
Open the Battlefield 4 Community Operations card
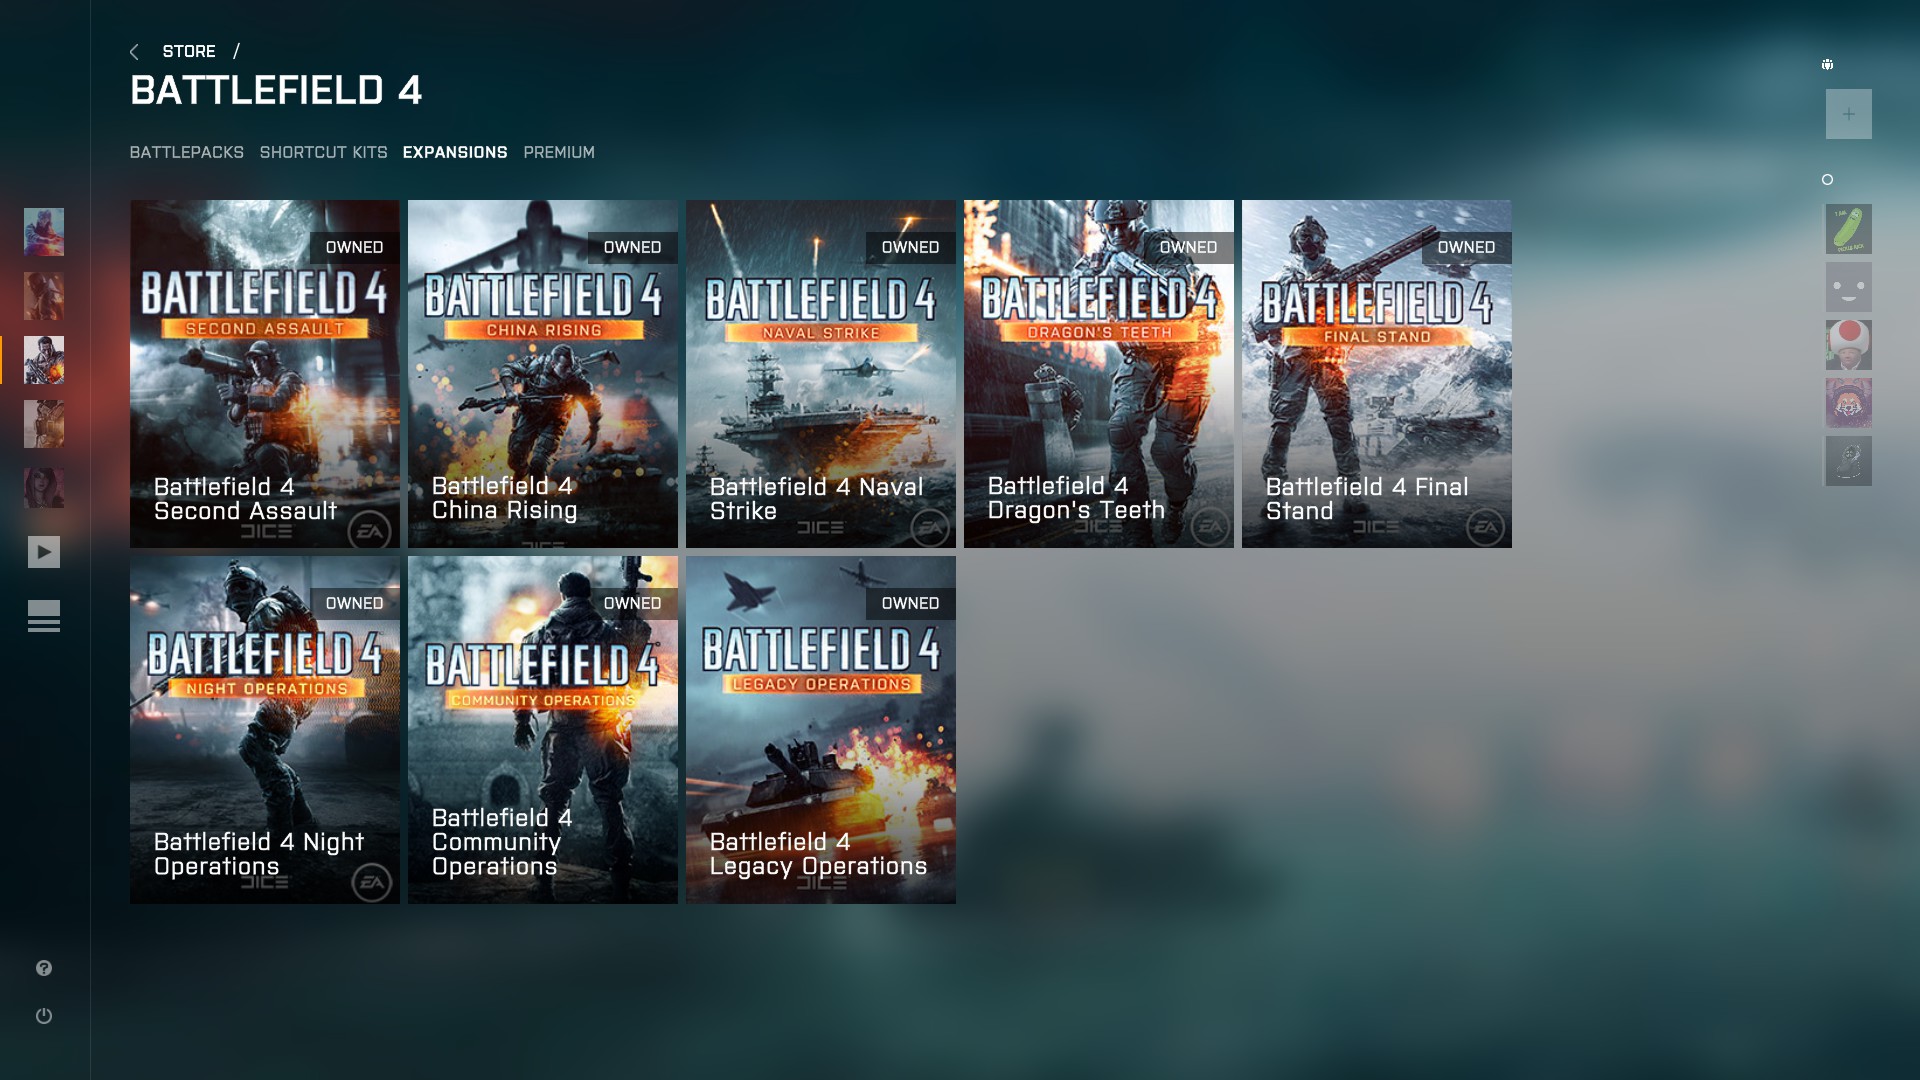[543, 730]
